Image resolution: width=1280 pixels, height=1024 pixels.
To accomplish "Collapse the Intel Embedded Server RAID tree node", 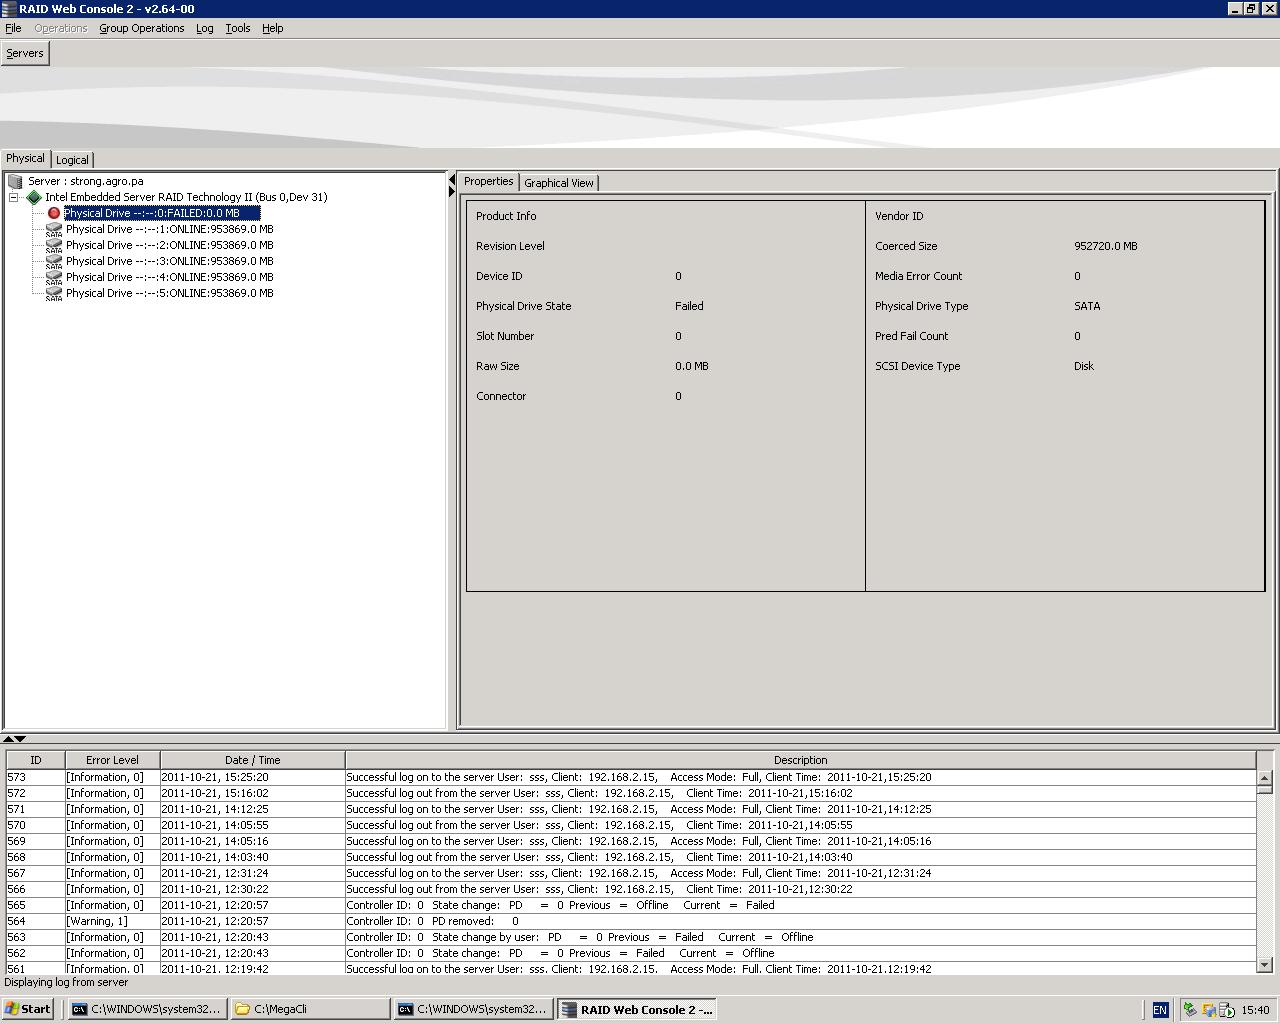I will pos(14,197).
